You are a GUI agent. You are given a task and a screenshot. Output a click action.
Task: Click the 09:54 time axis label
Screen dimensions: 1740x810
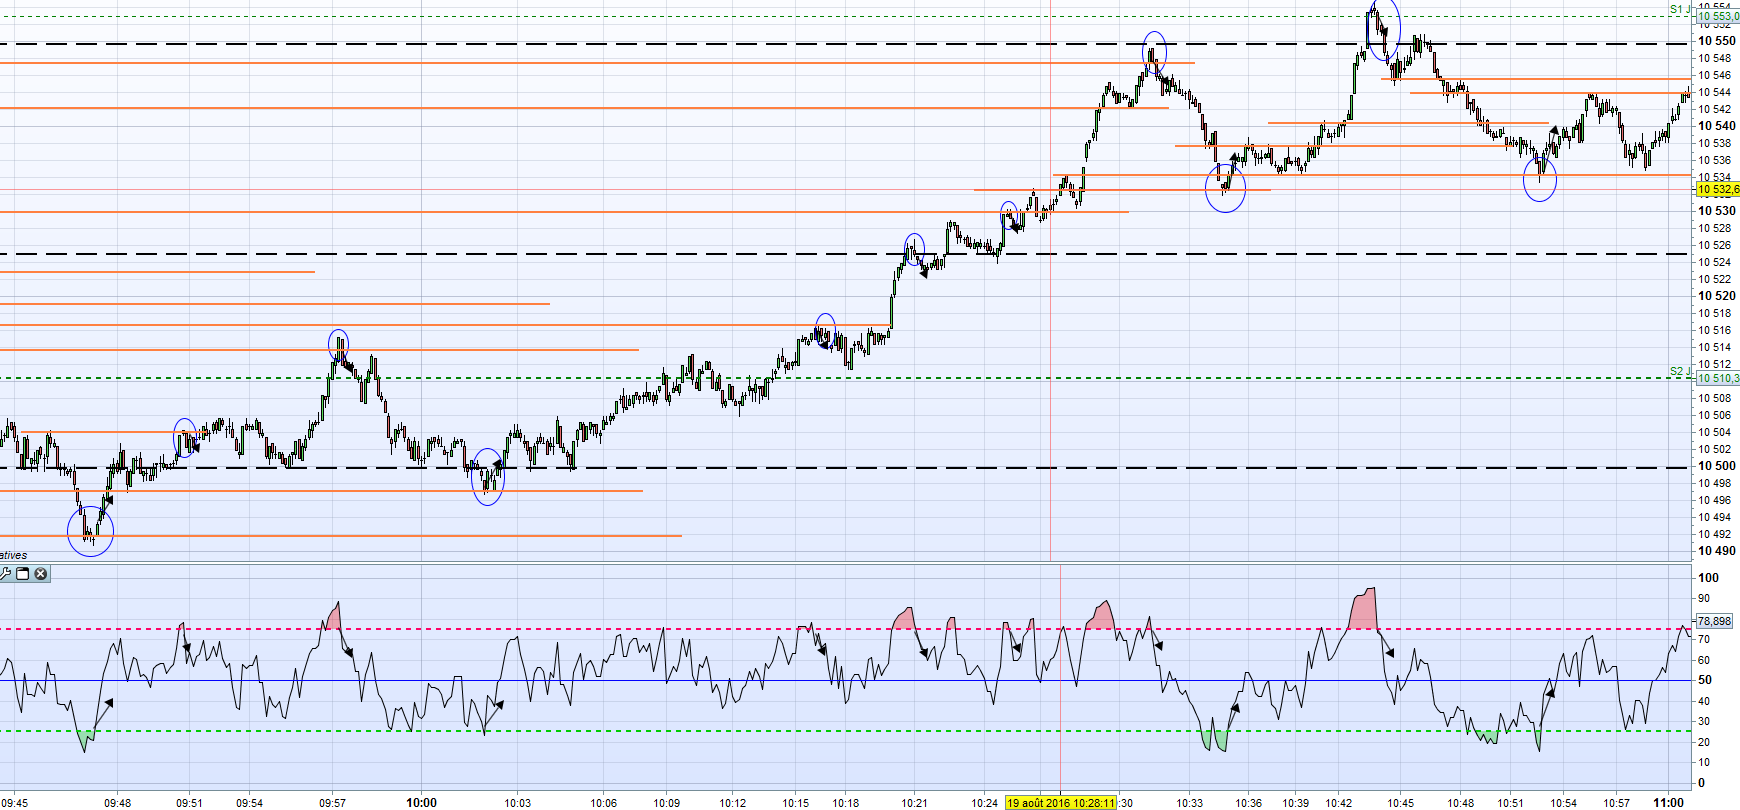(250, 803)
